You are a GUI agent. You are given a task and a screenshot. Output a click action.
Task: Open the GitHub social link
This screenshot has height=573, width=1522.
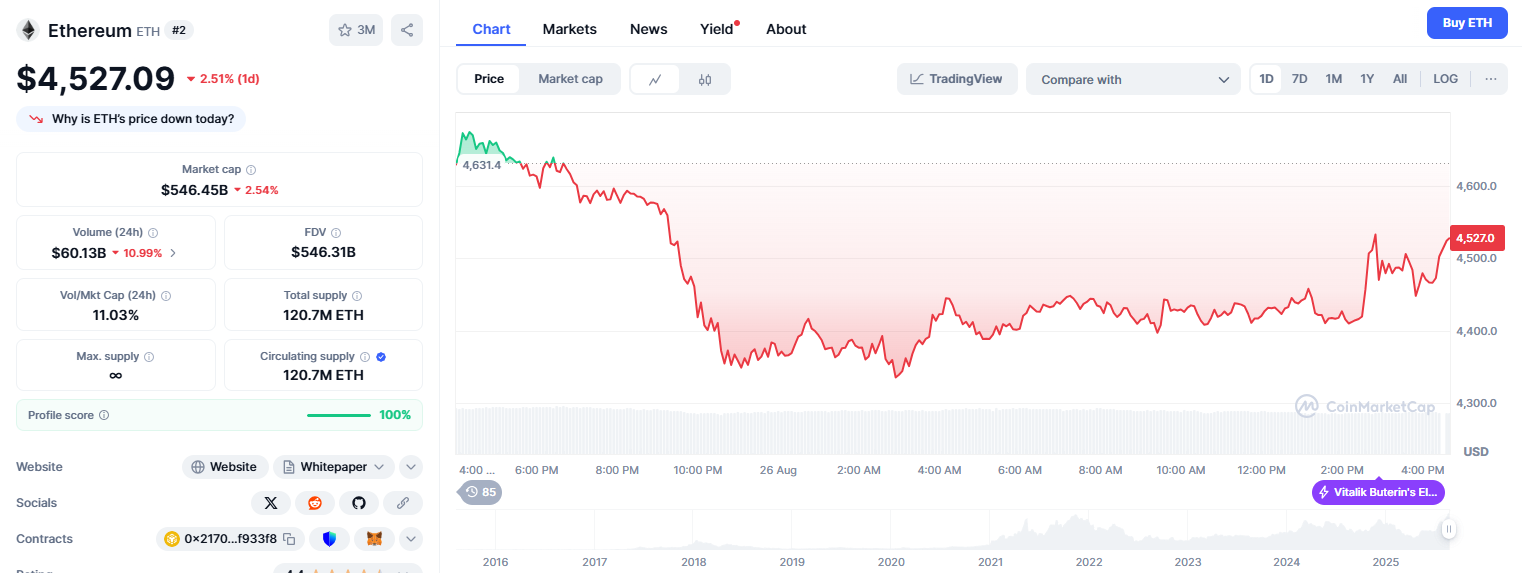359,503
